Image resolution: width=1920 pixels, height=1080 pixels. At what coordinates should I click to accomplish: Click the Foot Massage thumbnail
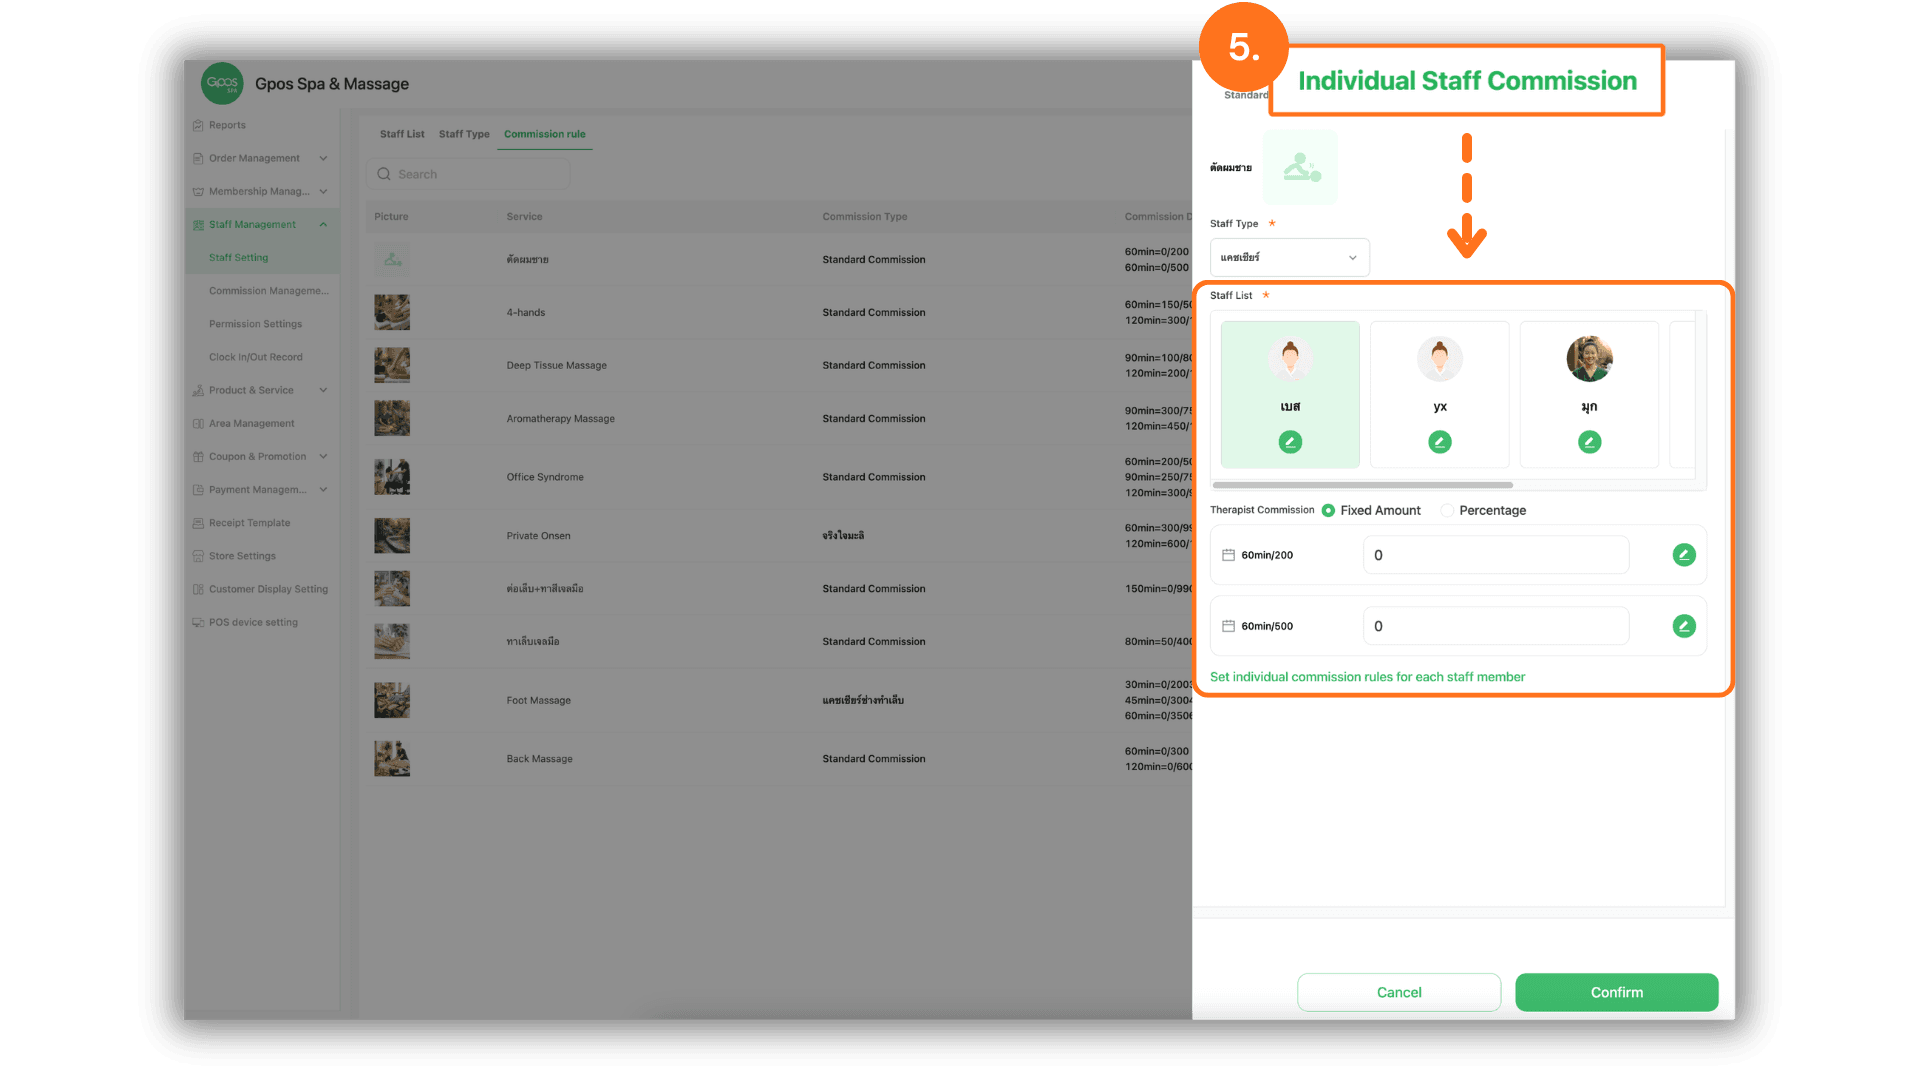click(392, 700)
